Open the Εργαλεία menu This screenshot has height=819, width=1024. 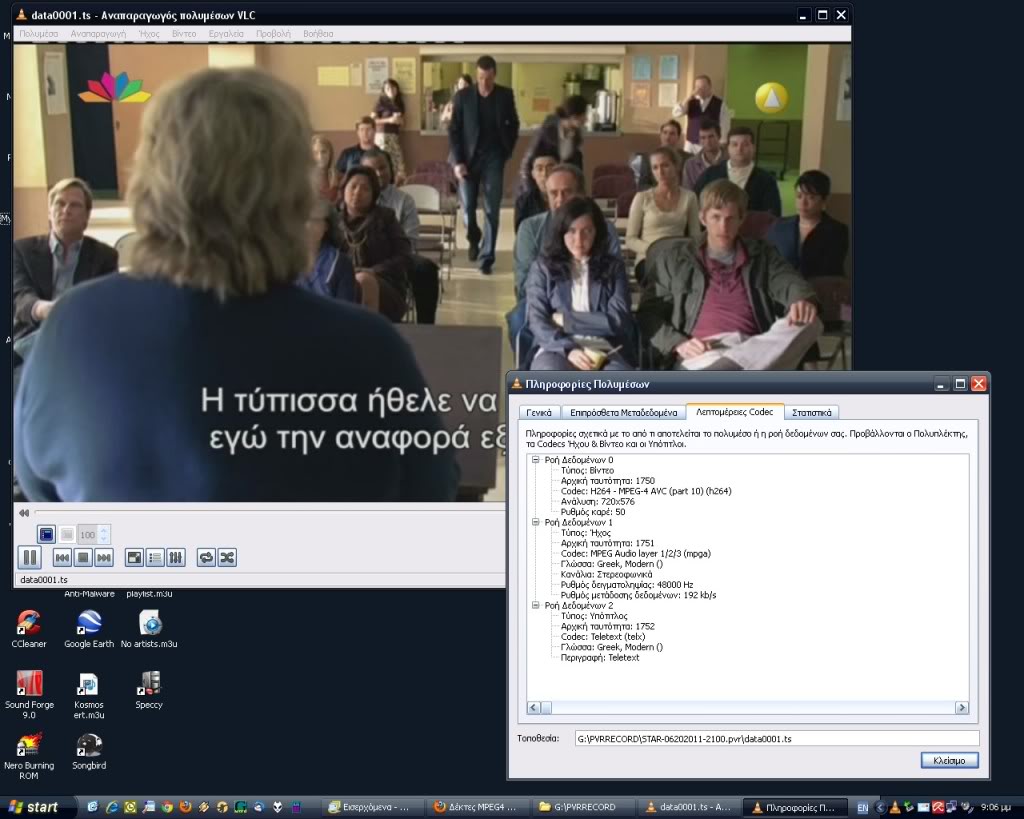click(x=226, y=33)
